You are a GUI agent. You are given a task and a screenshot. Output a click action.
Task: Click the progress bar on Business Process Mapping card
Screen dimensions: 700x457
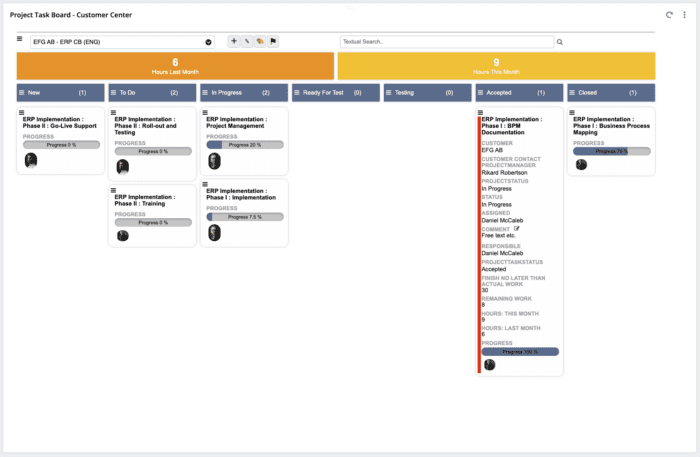click(x=612, y=151)
